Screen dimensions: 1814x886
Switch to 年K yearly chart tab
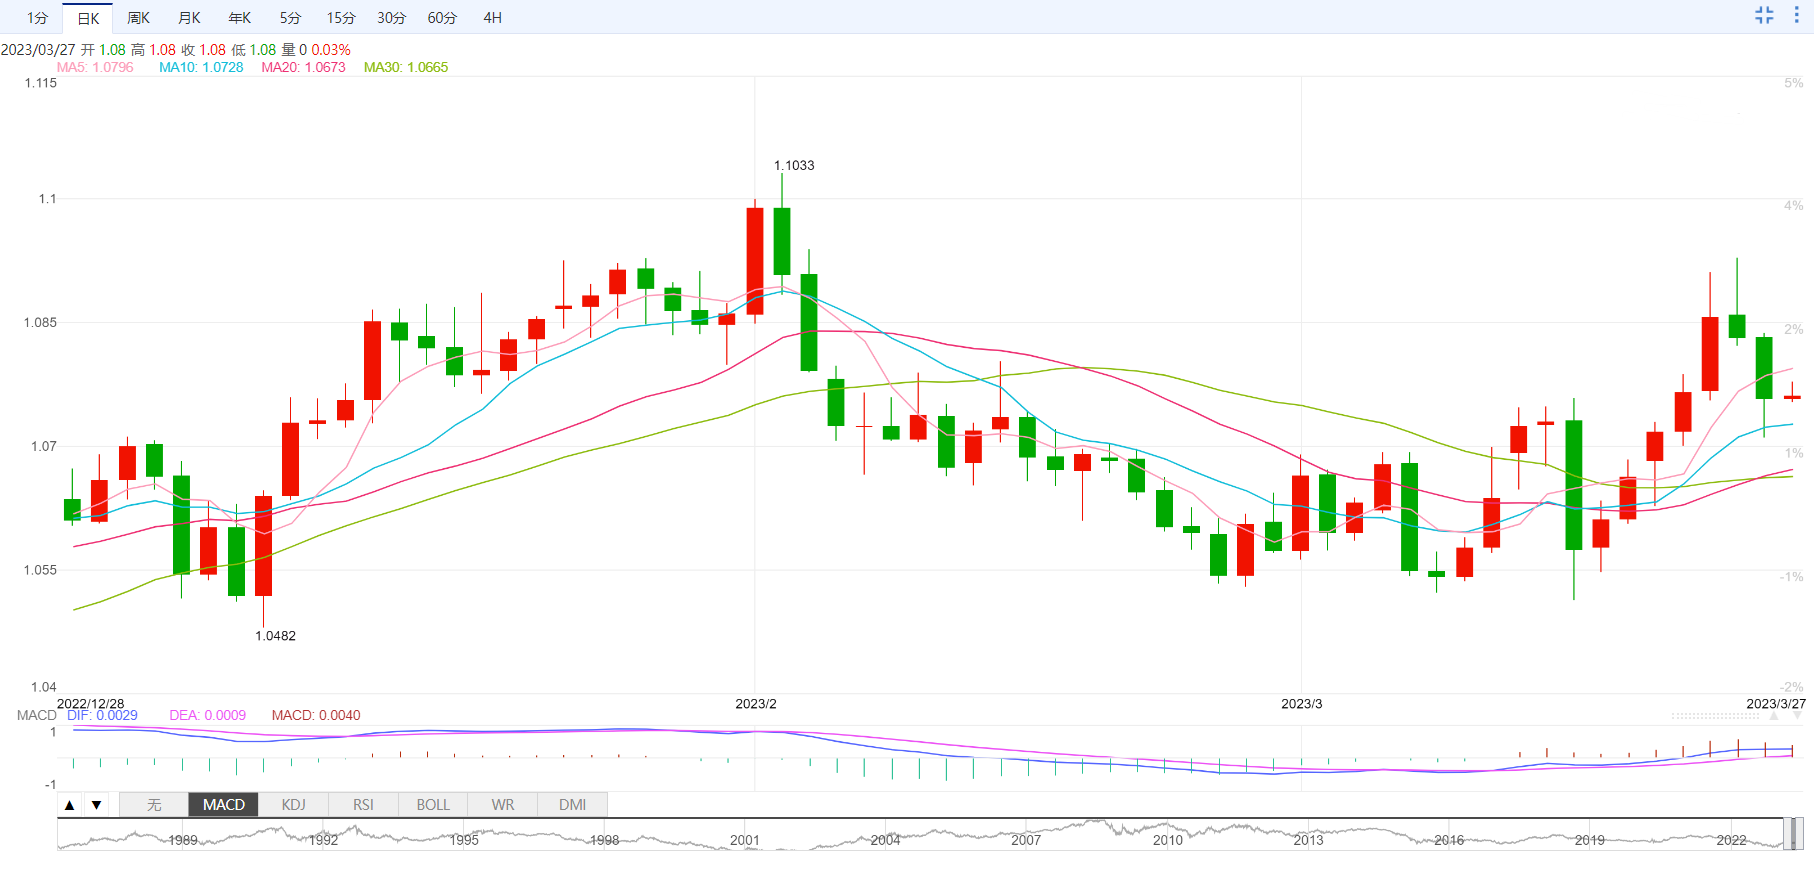(240, 18)
